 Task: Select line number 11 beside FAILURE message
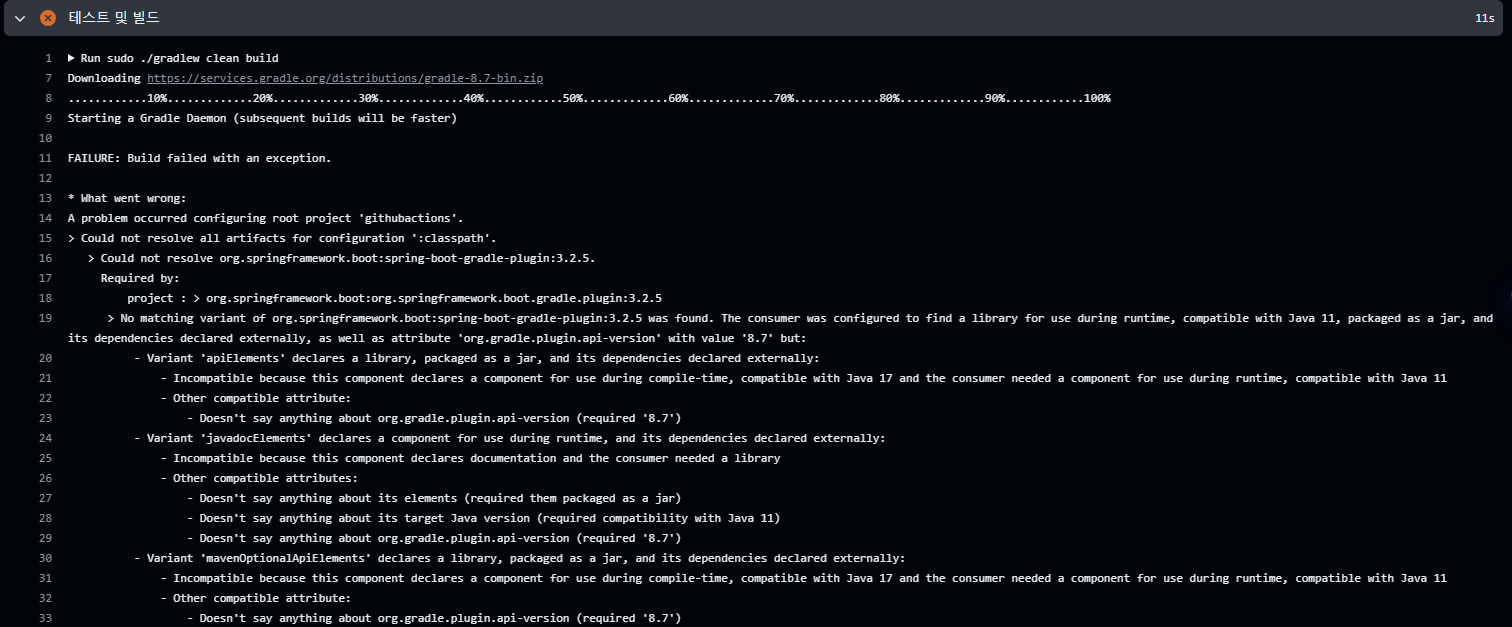pyautogui.click(x=45, y=157)
